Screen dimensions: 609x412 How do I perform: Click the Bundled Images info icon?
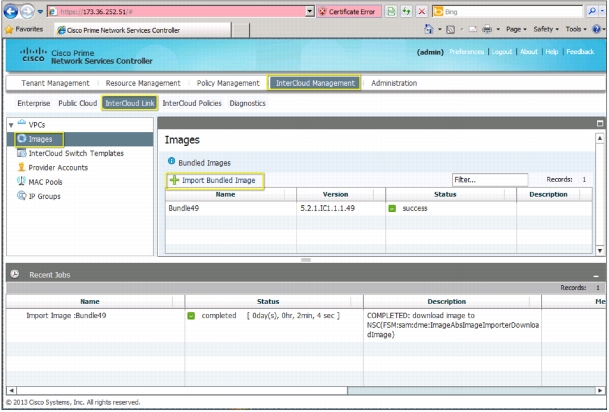tap(171, 161)
